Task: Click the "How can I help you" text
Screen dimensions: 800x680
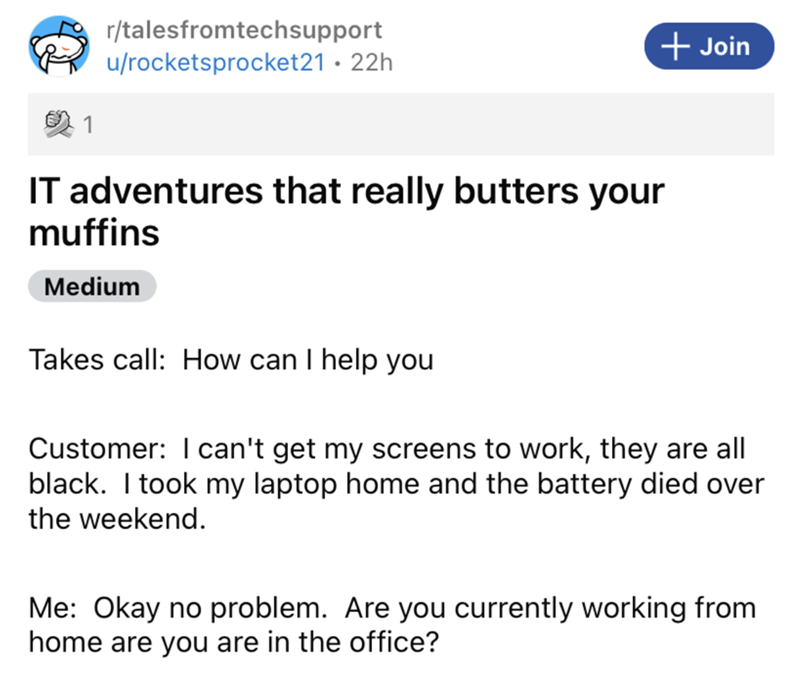Action: point(306,360)
